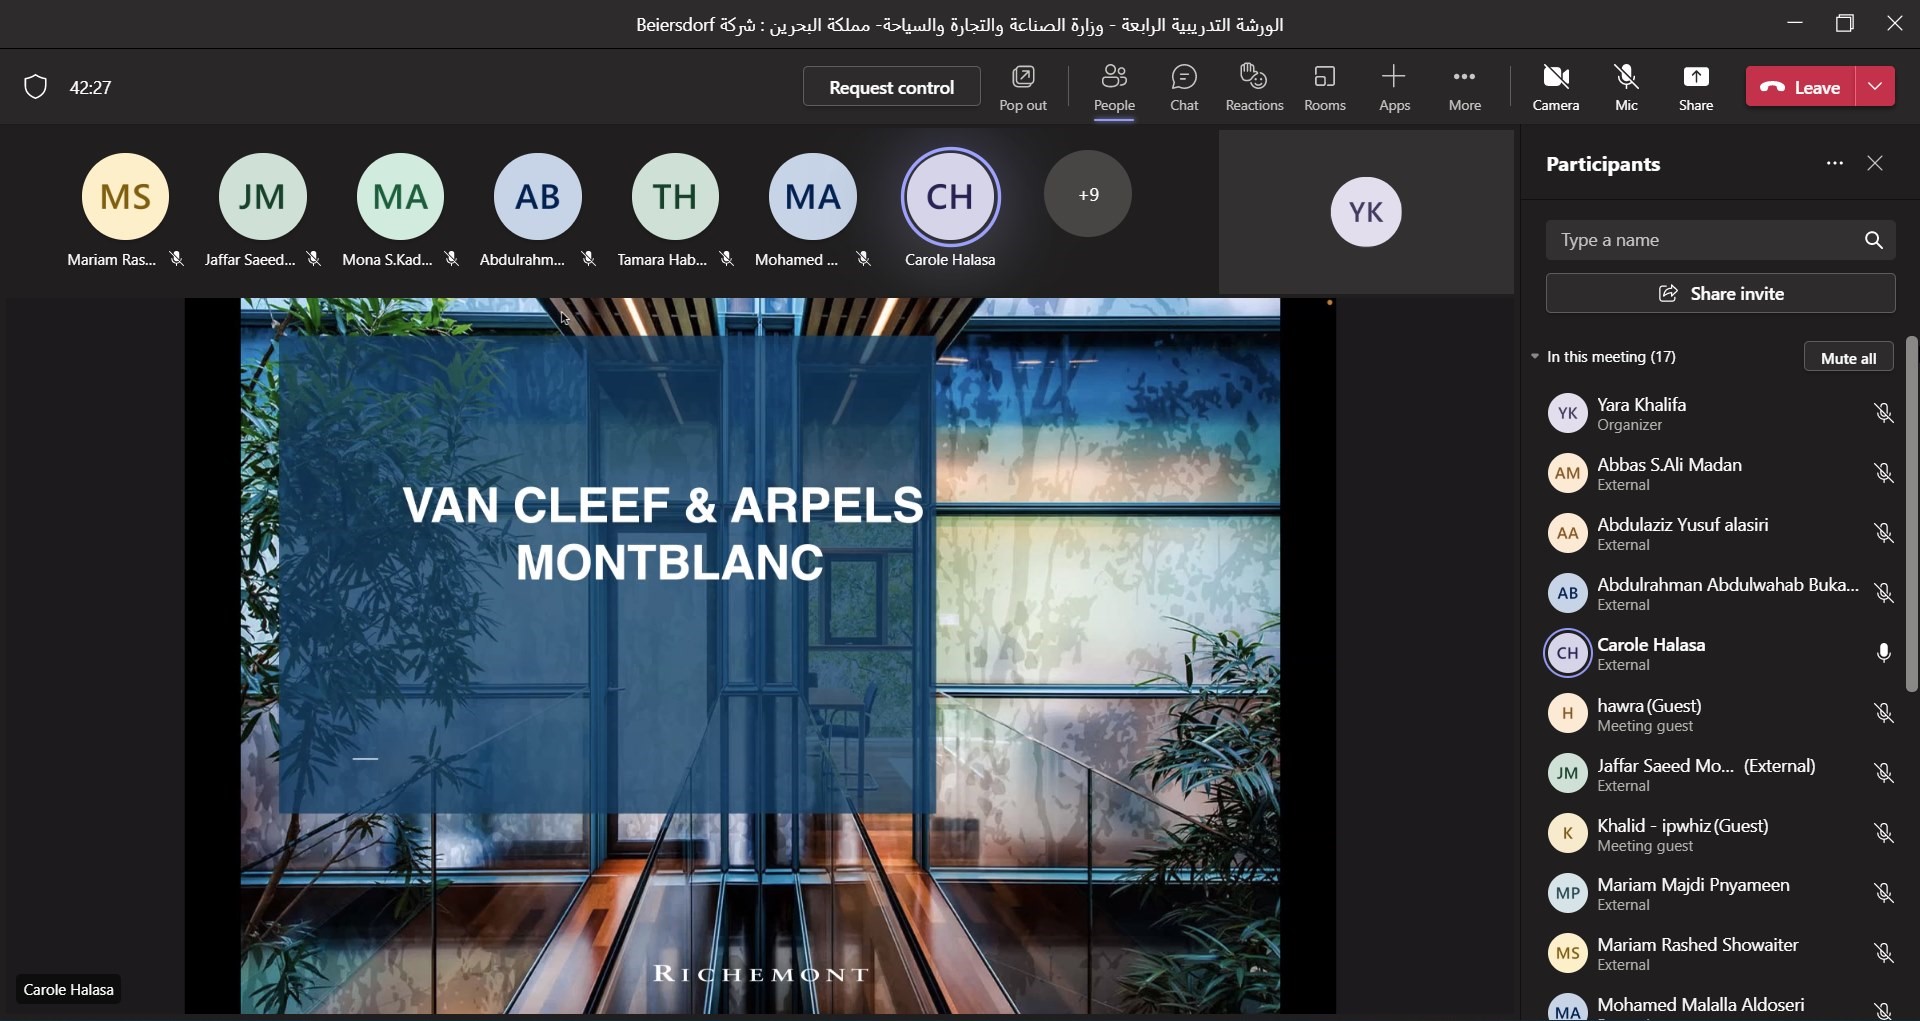Viewport: 1920px width, 1021px height.
Task: Select Carole Halasa in participants list
Action: (1714, 653)
